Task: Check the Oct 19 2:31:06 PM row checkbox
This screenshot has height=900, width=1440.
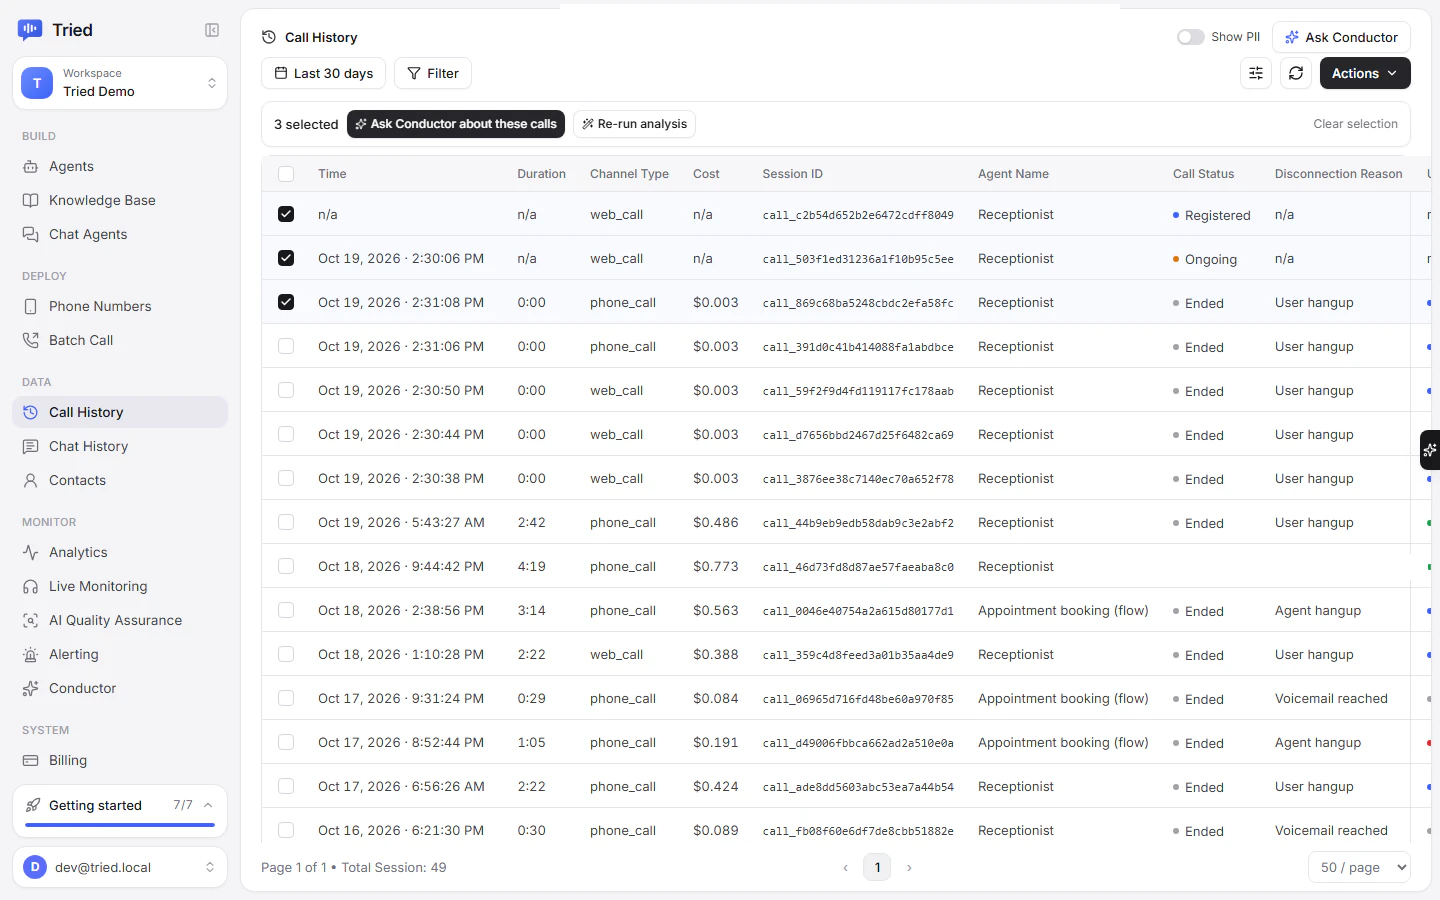Action: tap(286, 346)
